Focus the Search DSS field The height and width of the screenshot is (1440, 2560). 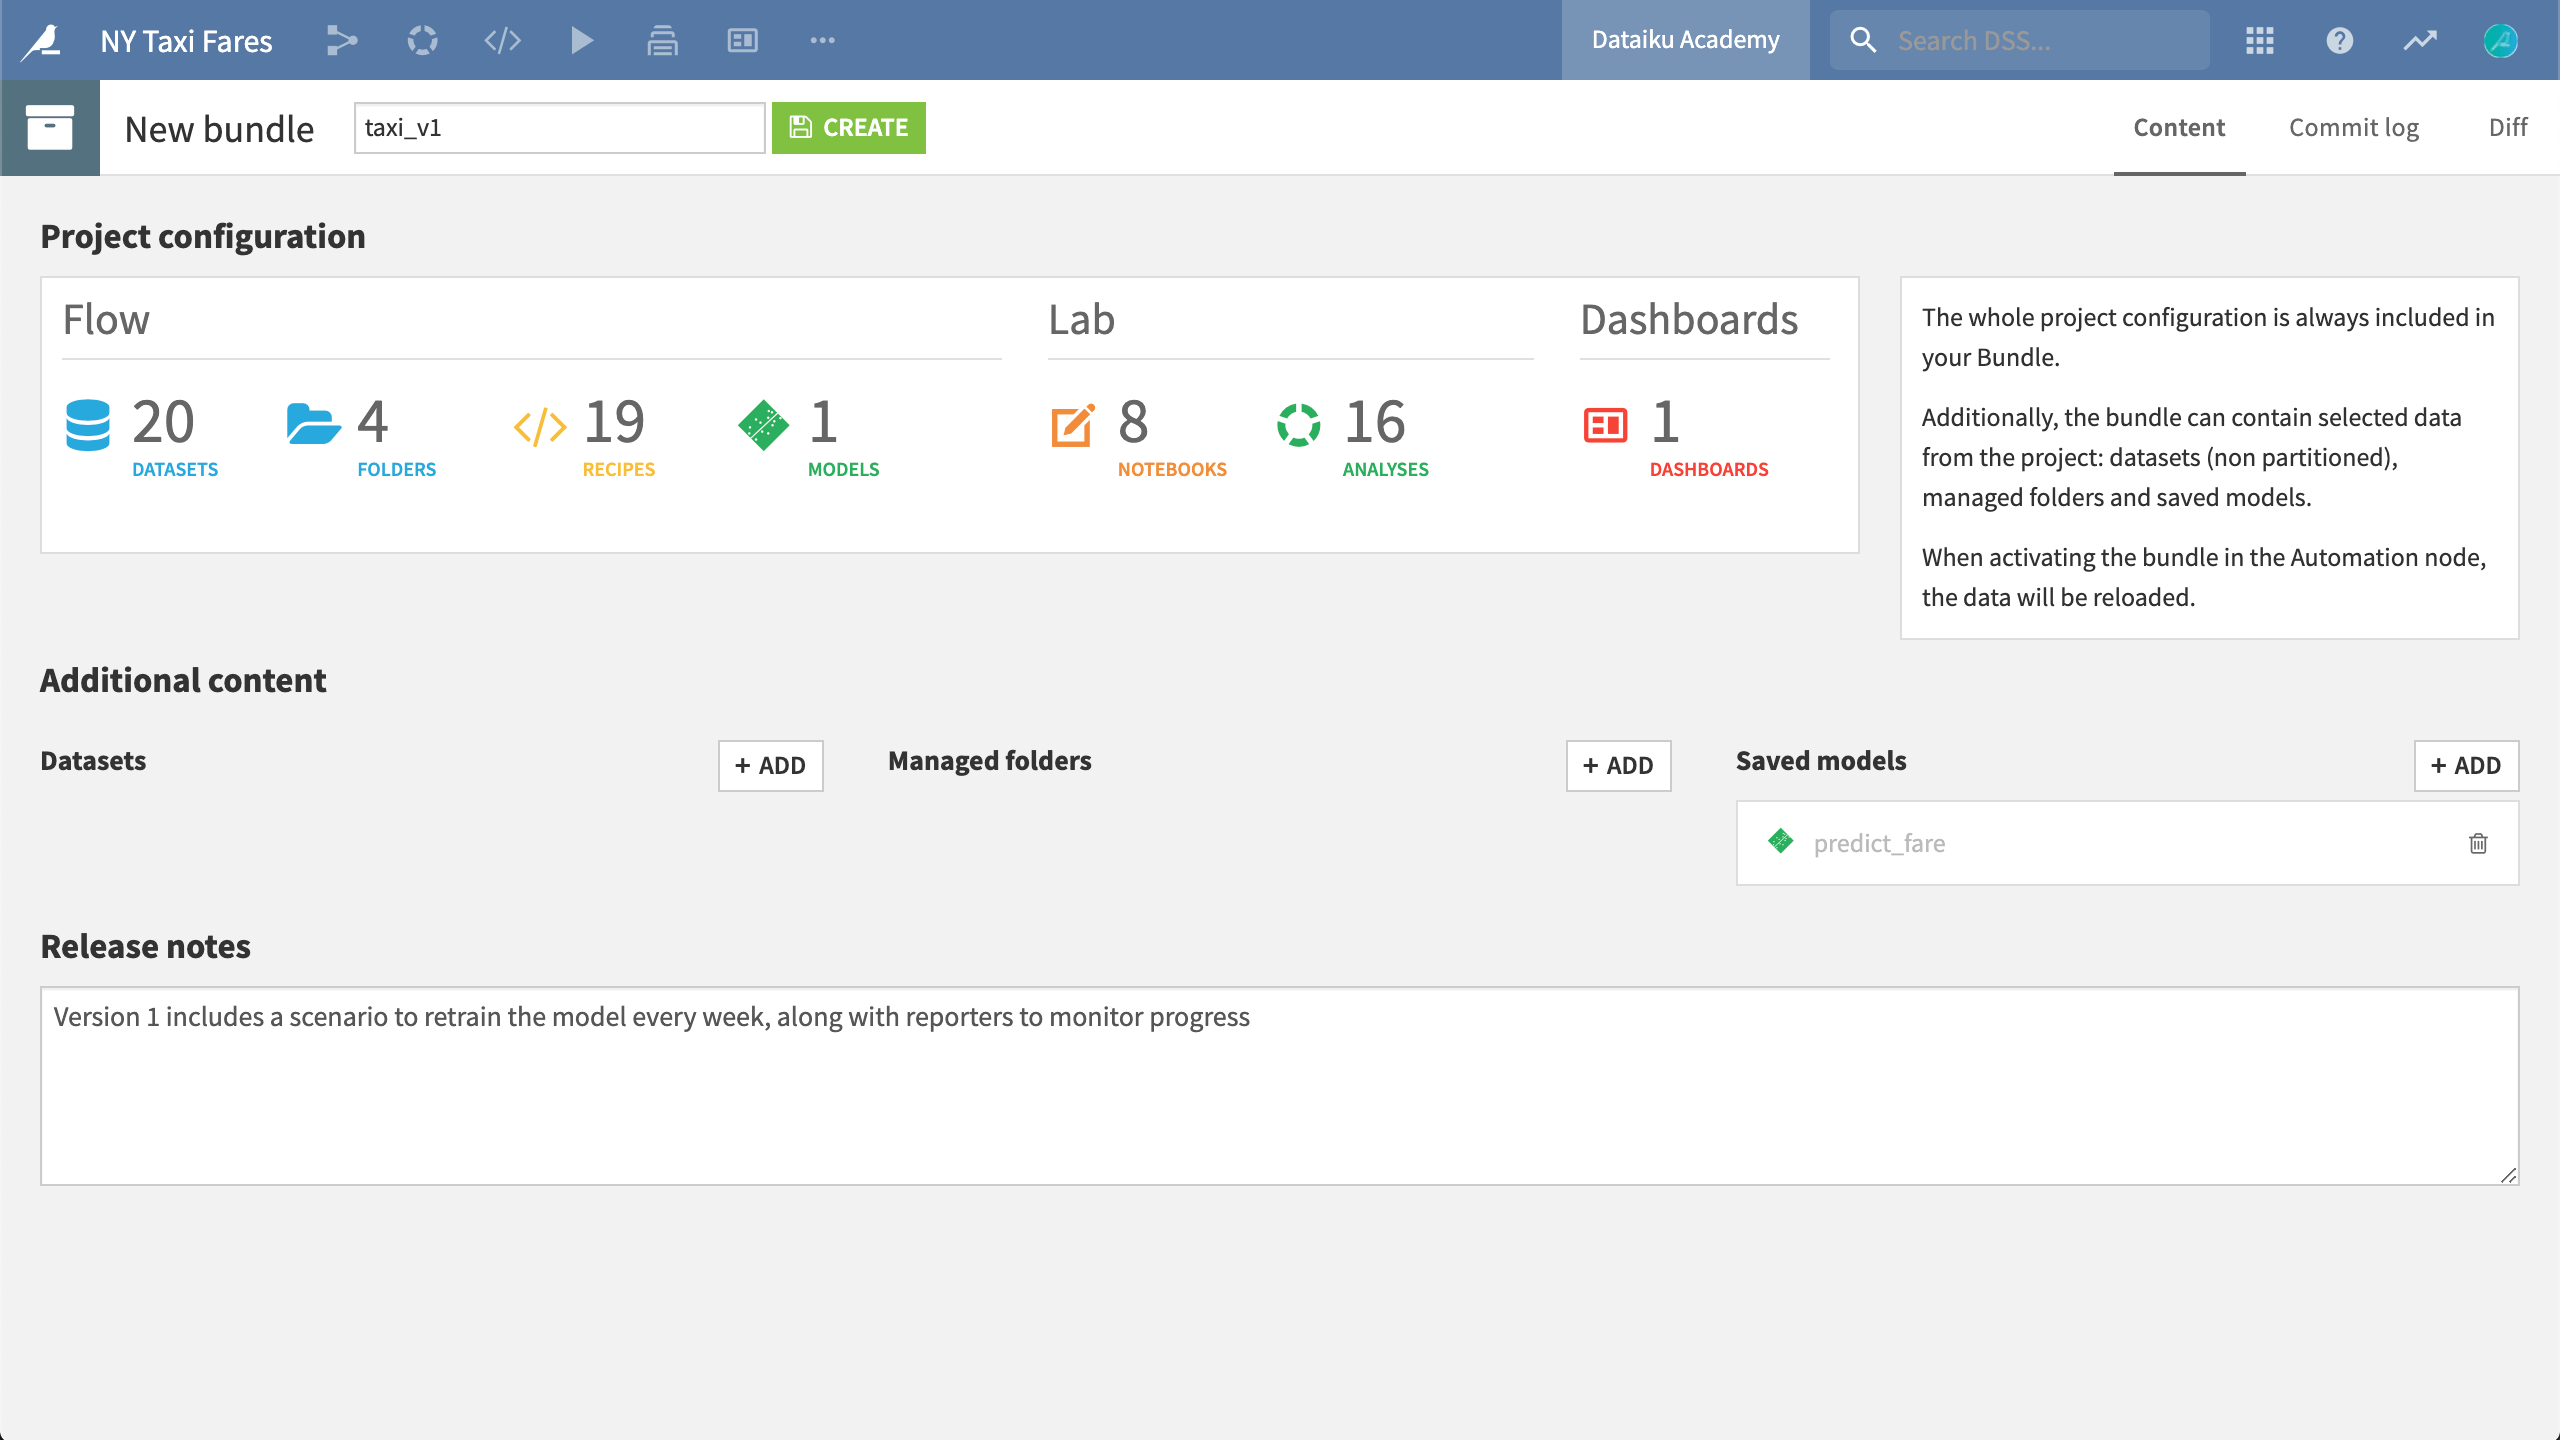click(2020, 41)
